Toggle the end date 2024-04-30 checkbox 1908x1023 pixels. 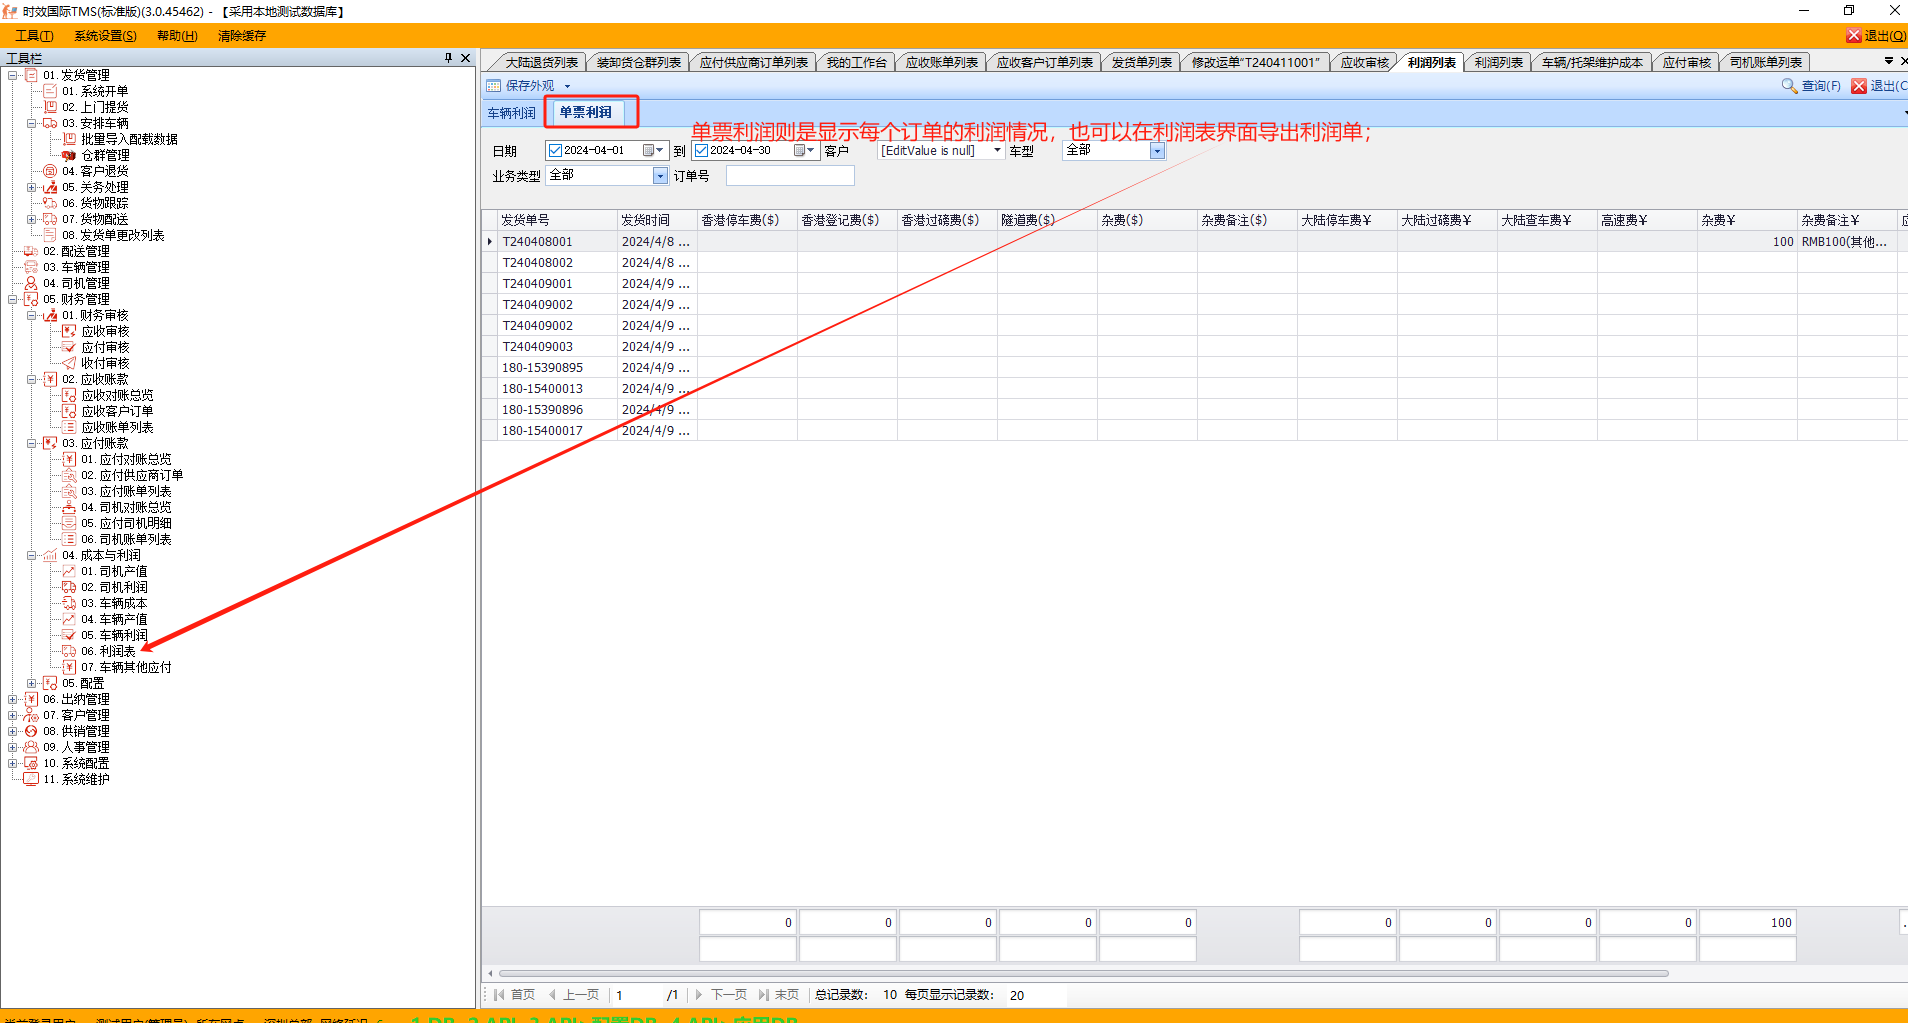coord(701,150)
